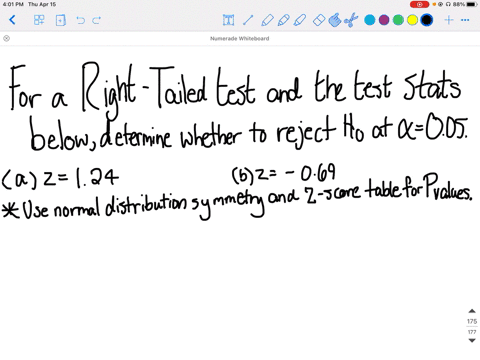Select the eraser tool
The width and height of the screenshot is (480, 360).
[319, 20]
